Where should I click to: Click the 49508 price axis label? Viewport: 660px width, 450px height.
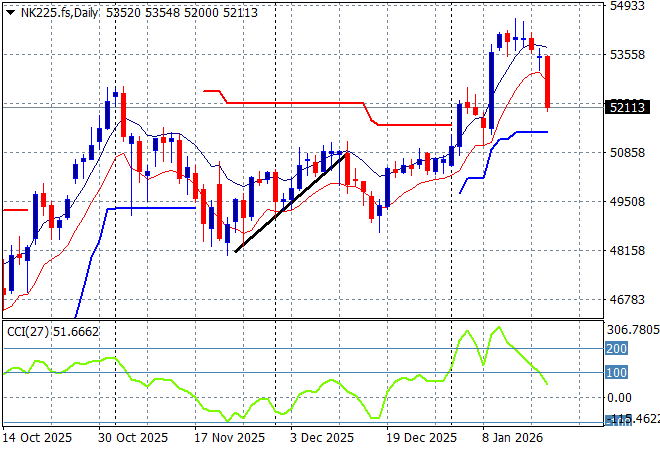pos(629,201)
